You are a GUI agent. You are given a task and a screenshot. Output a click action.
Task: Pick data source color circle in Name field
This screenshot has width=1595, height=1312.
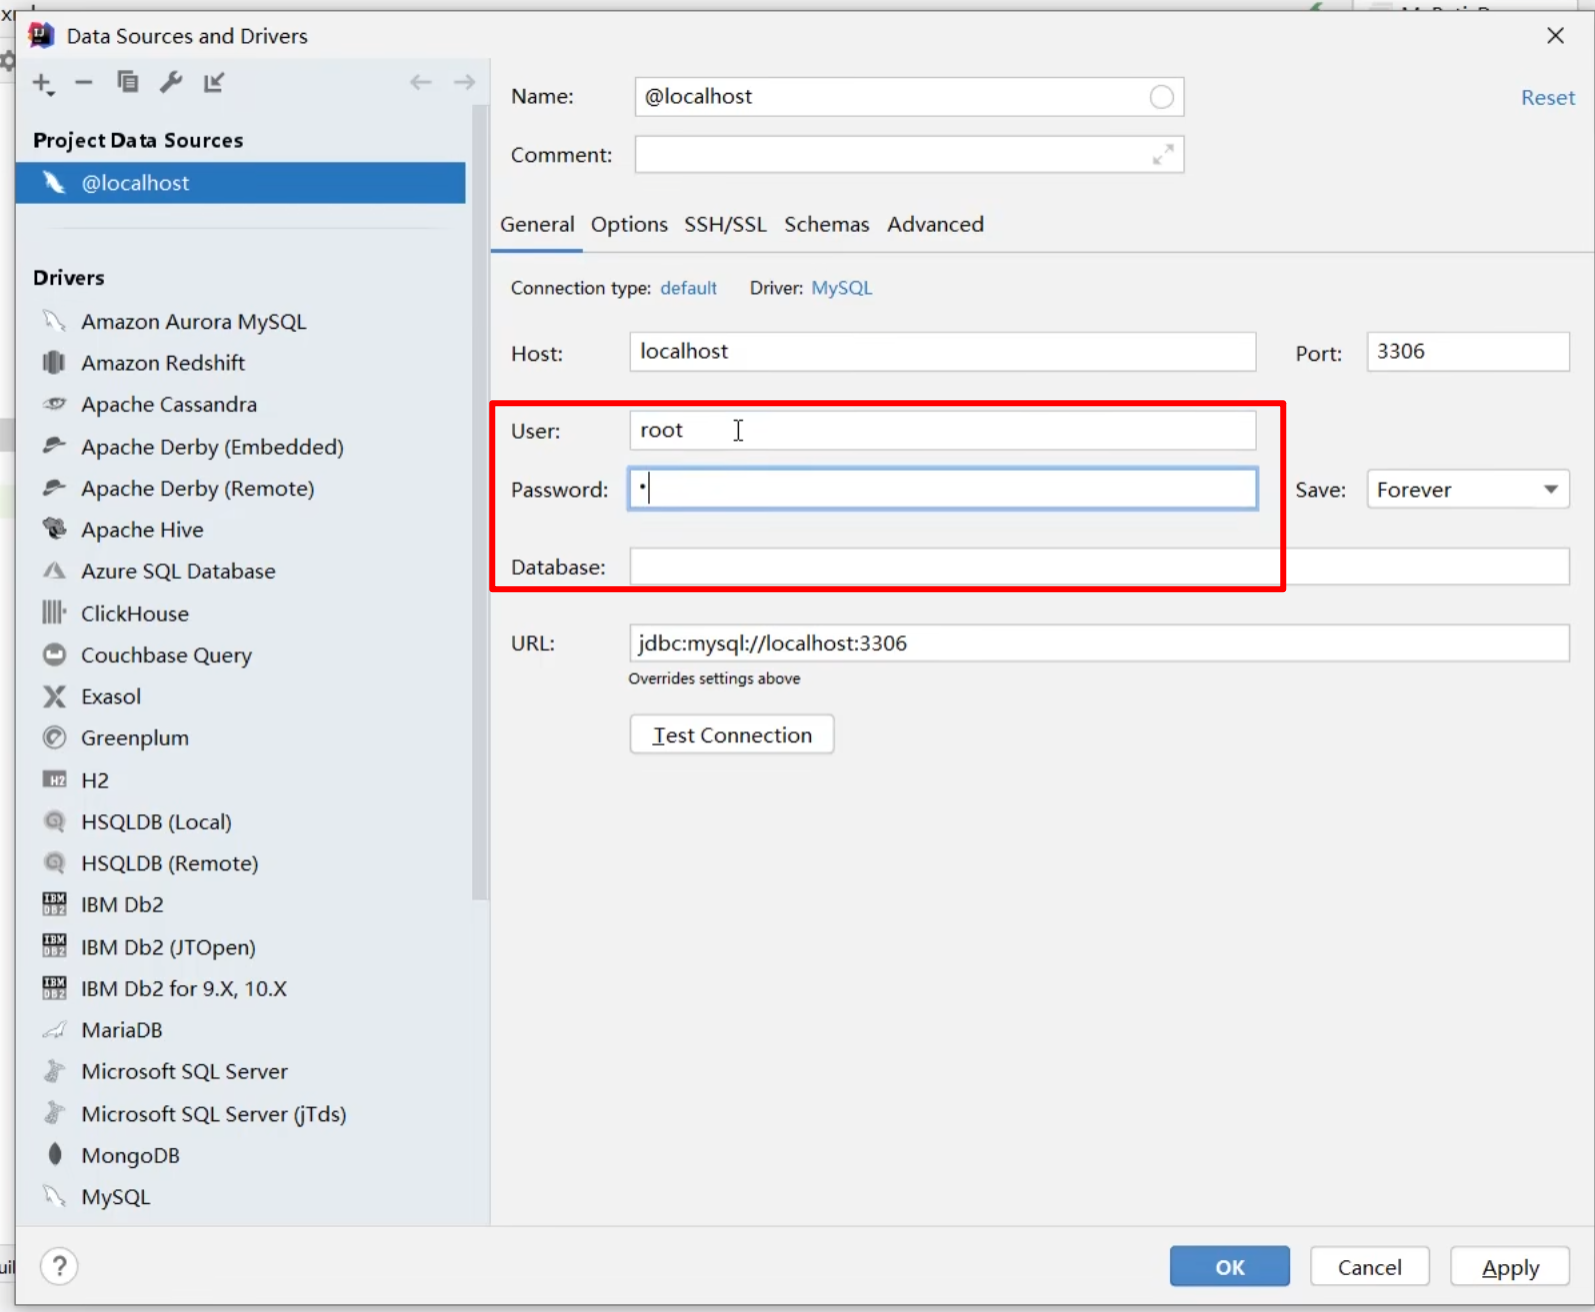point(1161,97)
